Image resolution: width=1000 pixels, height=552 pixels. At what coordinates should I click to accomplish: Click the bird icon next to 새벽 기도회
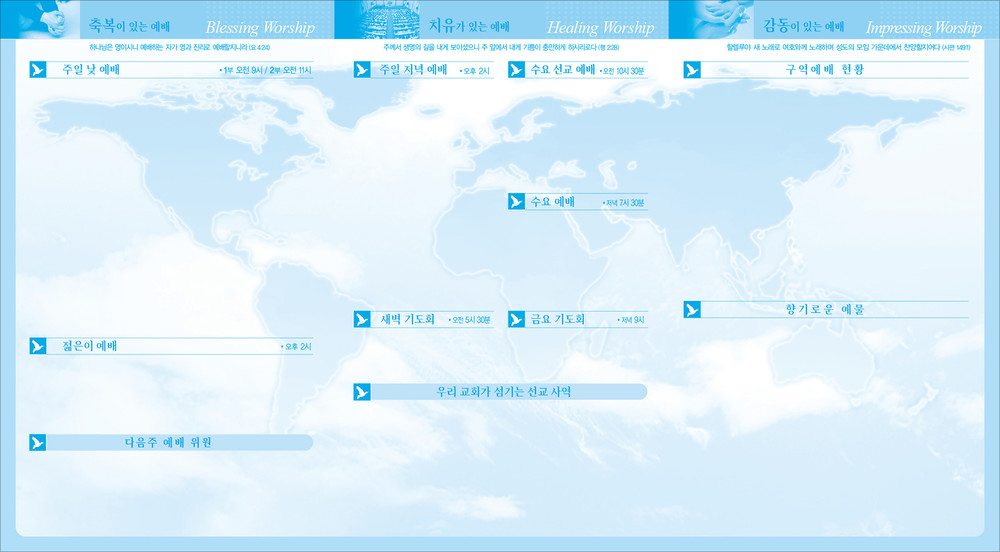pos(362,320)
